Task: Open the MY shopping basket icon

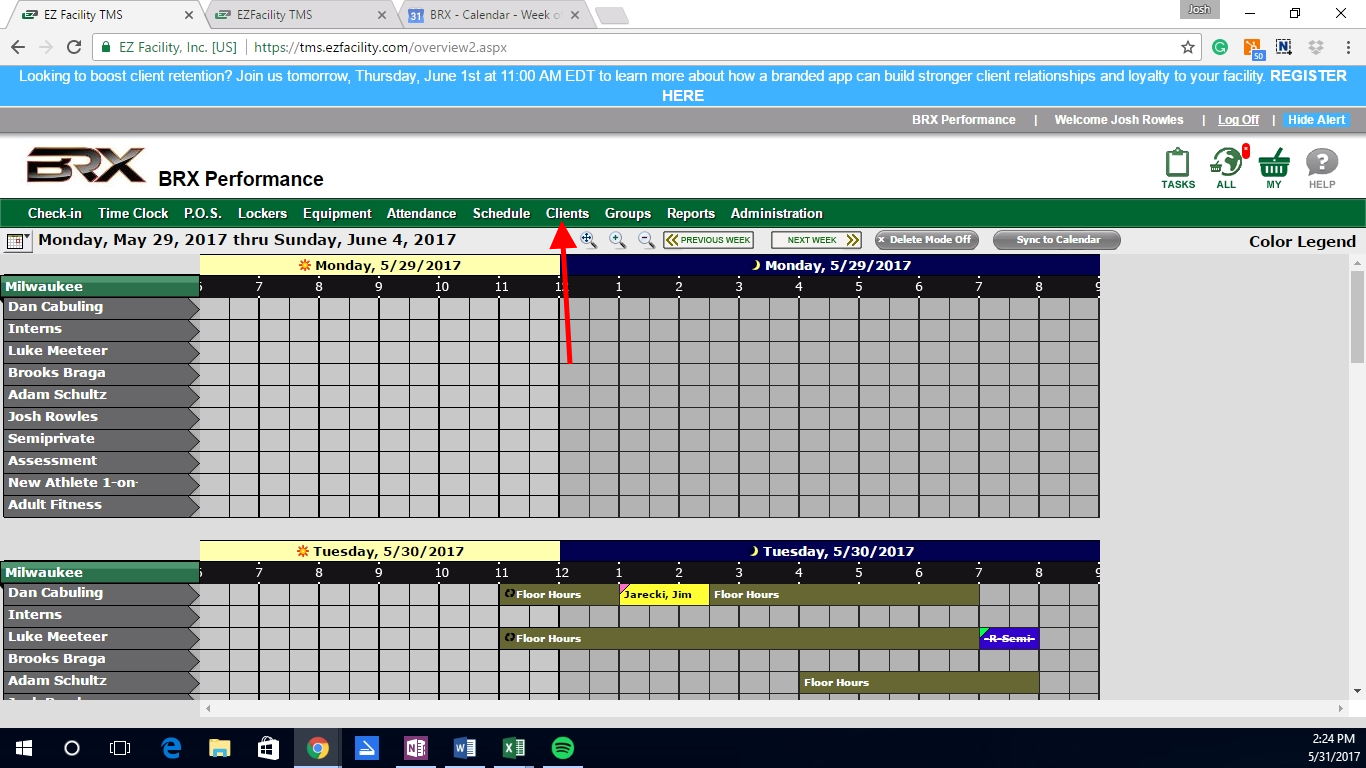Action: coord(1274,164)
